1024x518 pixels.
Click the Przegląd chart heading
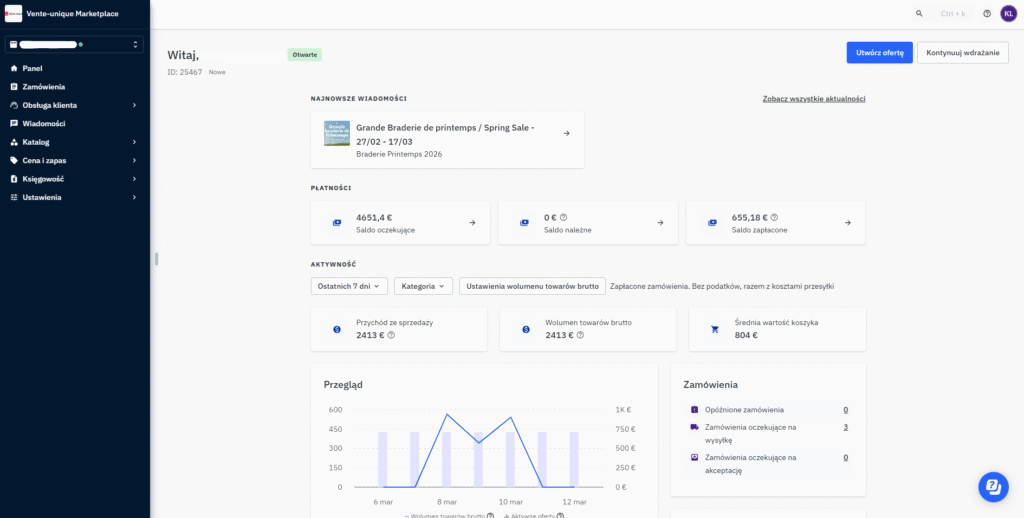click(x=344, y=385)
